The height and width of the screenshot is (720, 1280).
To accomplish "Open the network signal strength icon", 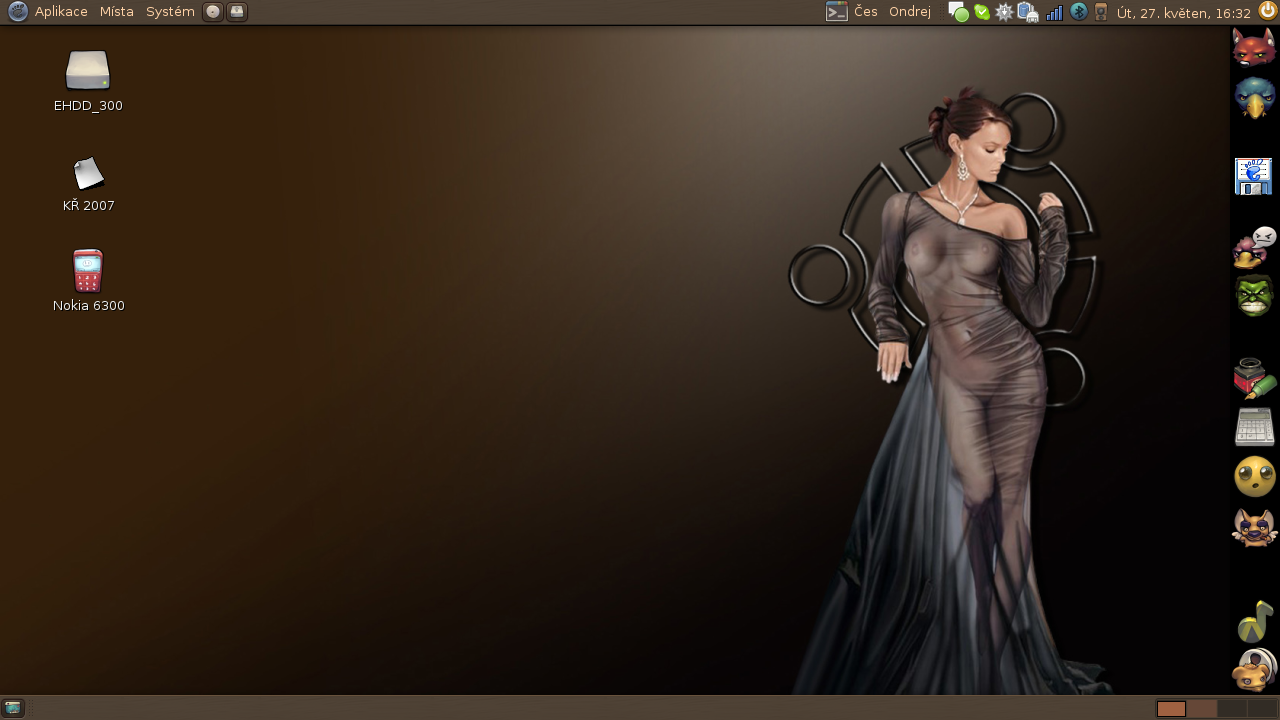I will click(1054, 13).
